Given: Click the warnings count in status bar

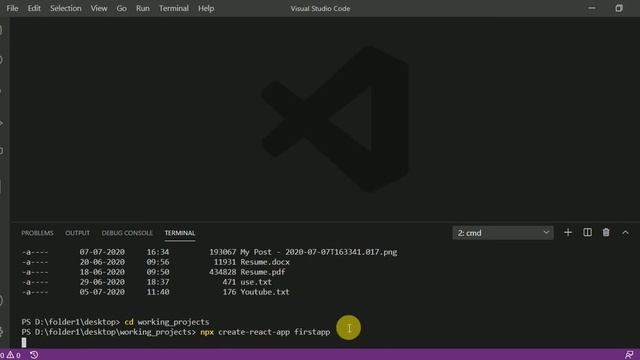Looking at the screenshot, I should pos(13,355).
